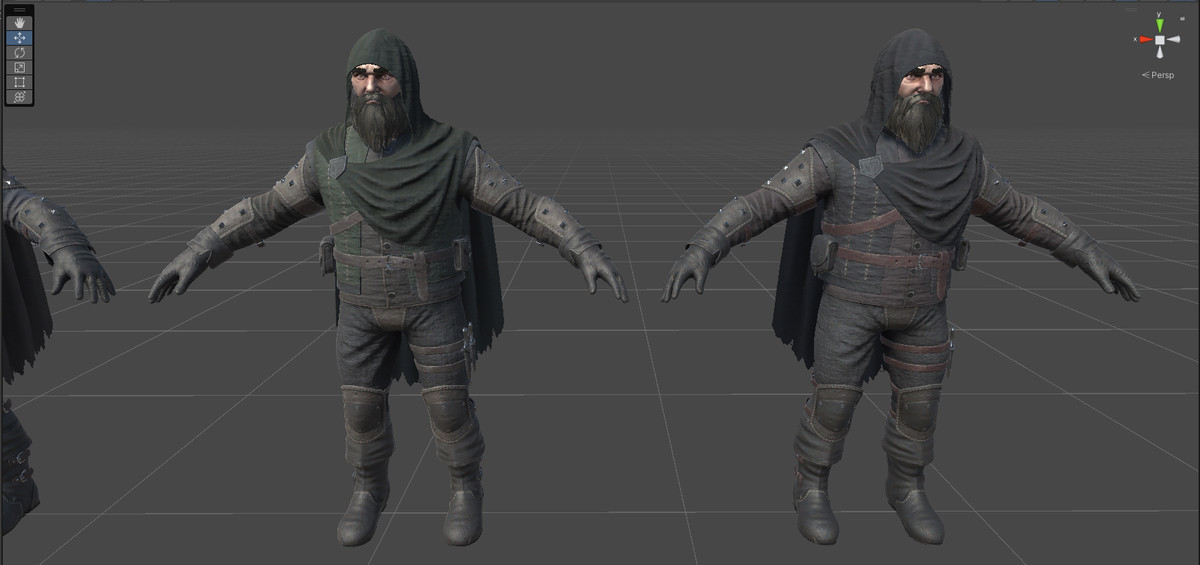Click the center cube of orientation gizmo
This screenshot has height=565, width=1200.
coord(1159,40)
